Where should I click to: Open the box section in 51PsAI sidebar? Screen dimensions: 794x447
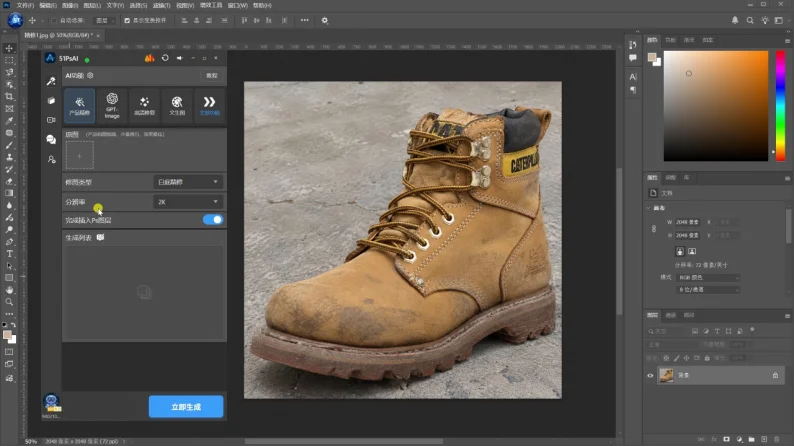click(x=51, y=101)
